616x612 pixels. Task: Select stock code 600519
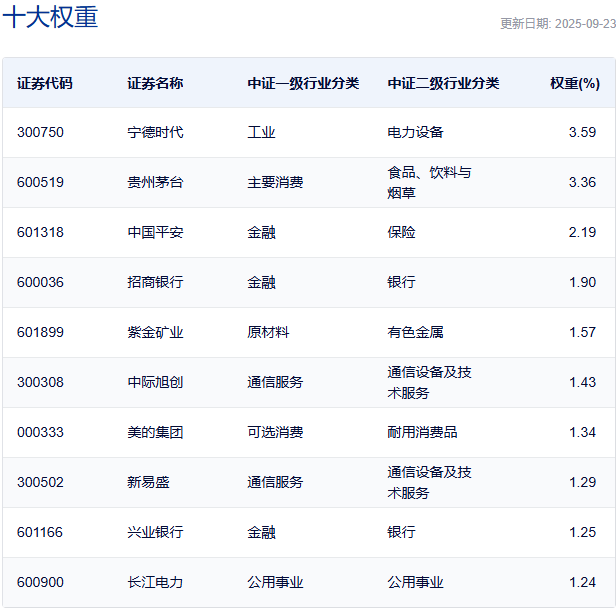pos(40,182)
